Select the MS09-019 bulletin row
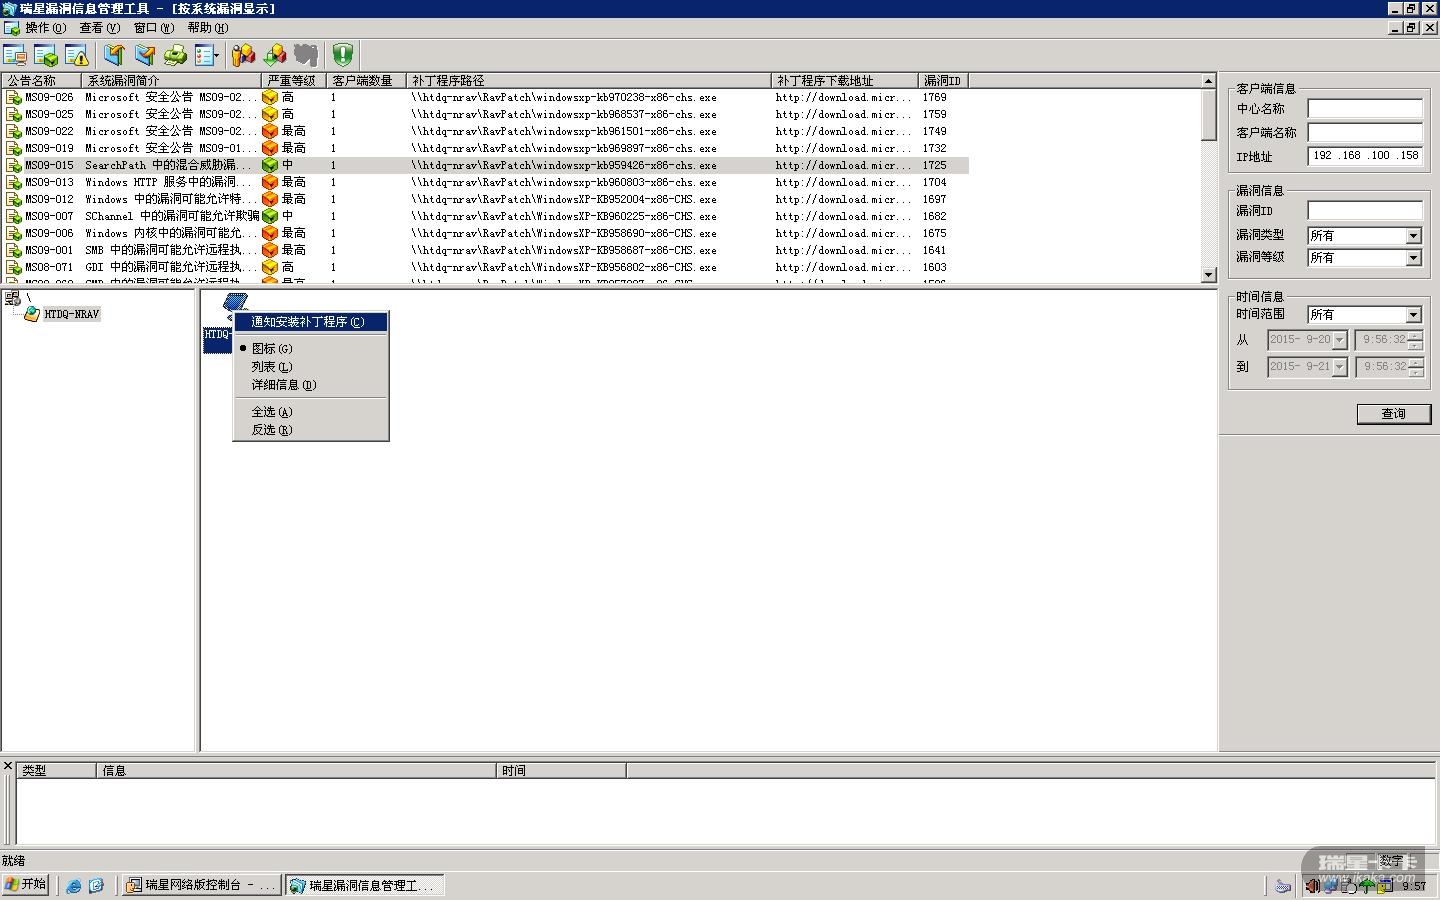The height and width of the screenshot is (900, 1440). pos(486,149)
